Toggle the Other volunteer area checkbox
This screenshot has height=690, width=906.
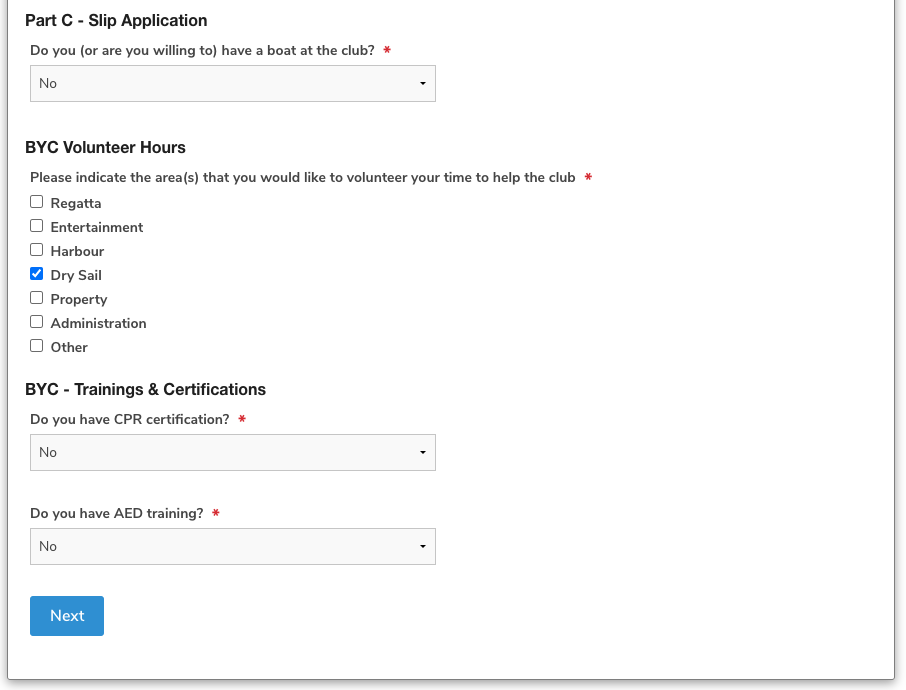(x=37, y=346)
